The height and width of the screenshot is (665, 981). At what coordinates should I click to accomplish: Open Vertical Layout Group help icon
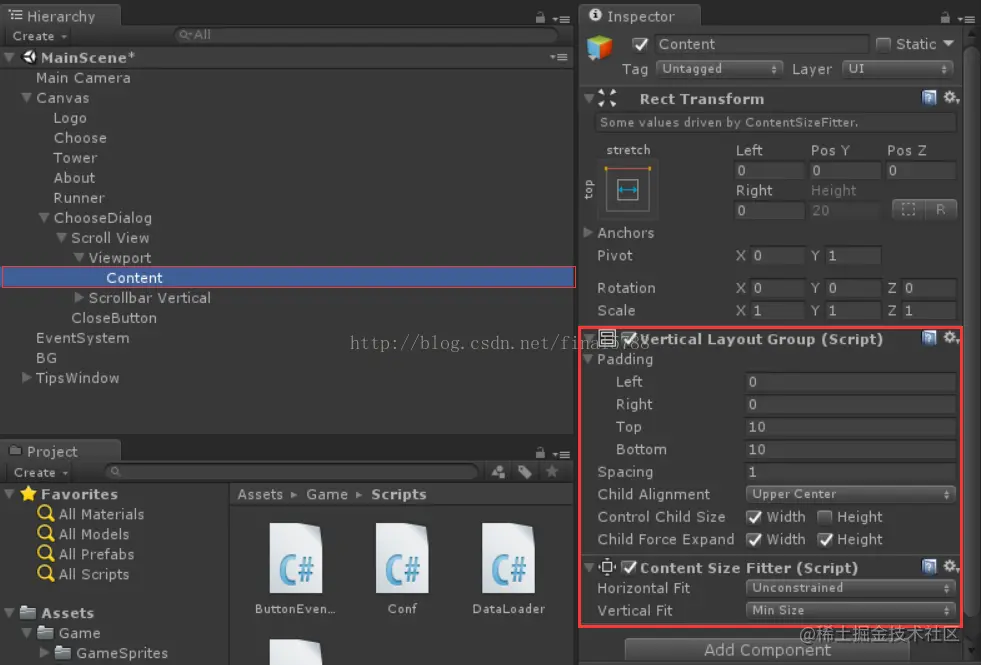click(x=929, y=338)
